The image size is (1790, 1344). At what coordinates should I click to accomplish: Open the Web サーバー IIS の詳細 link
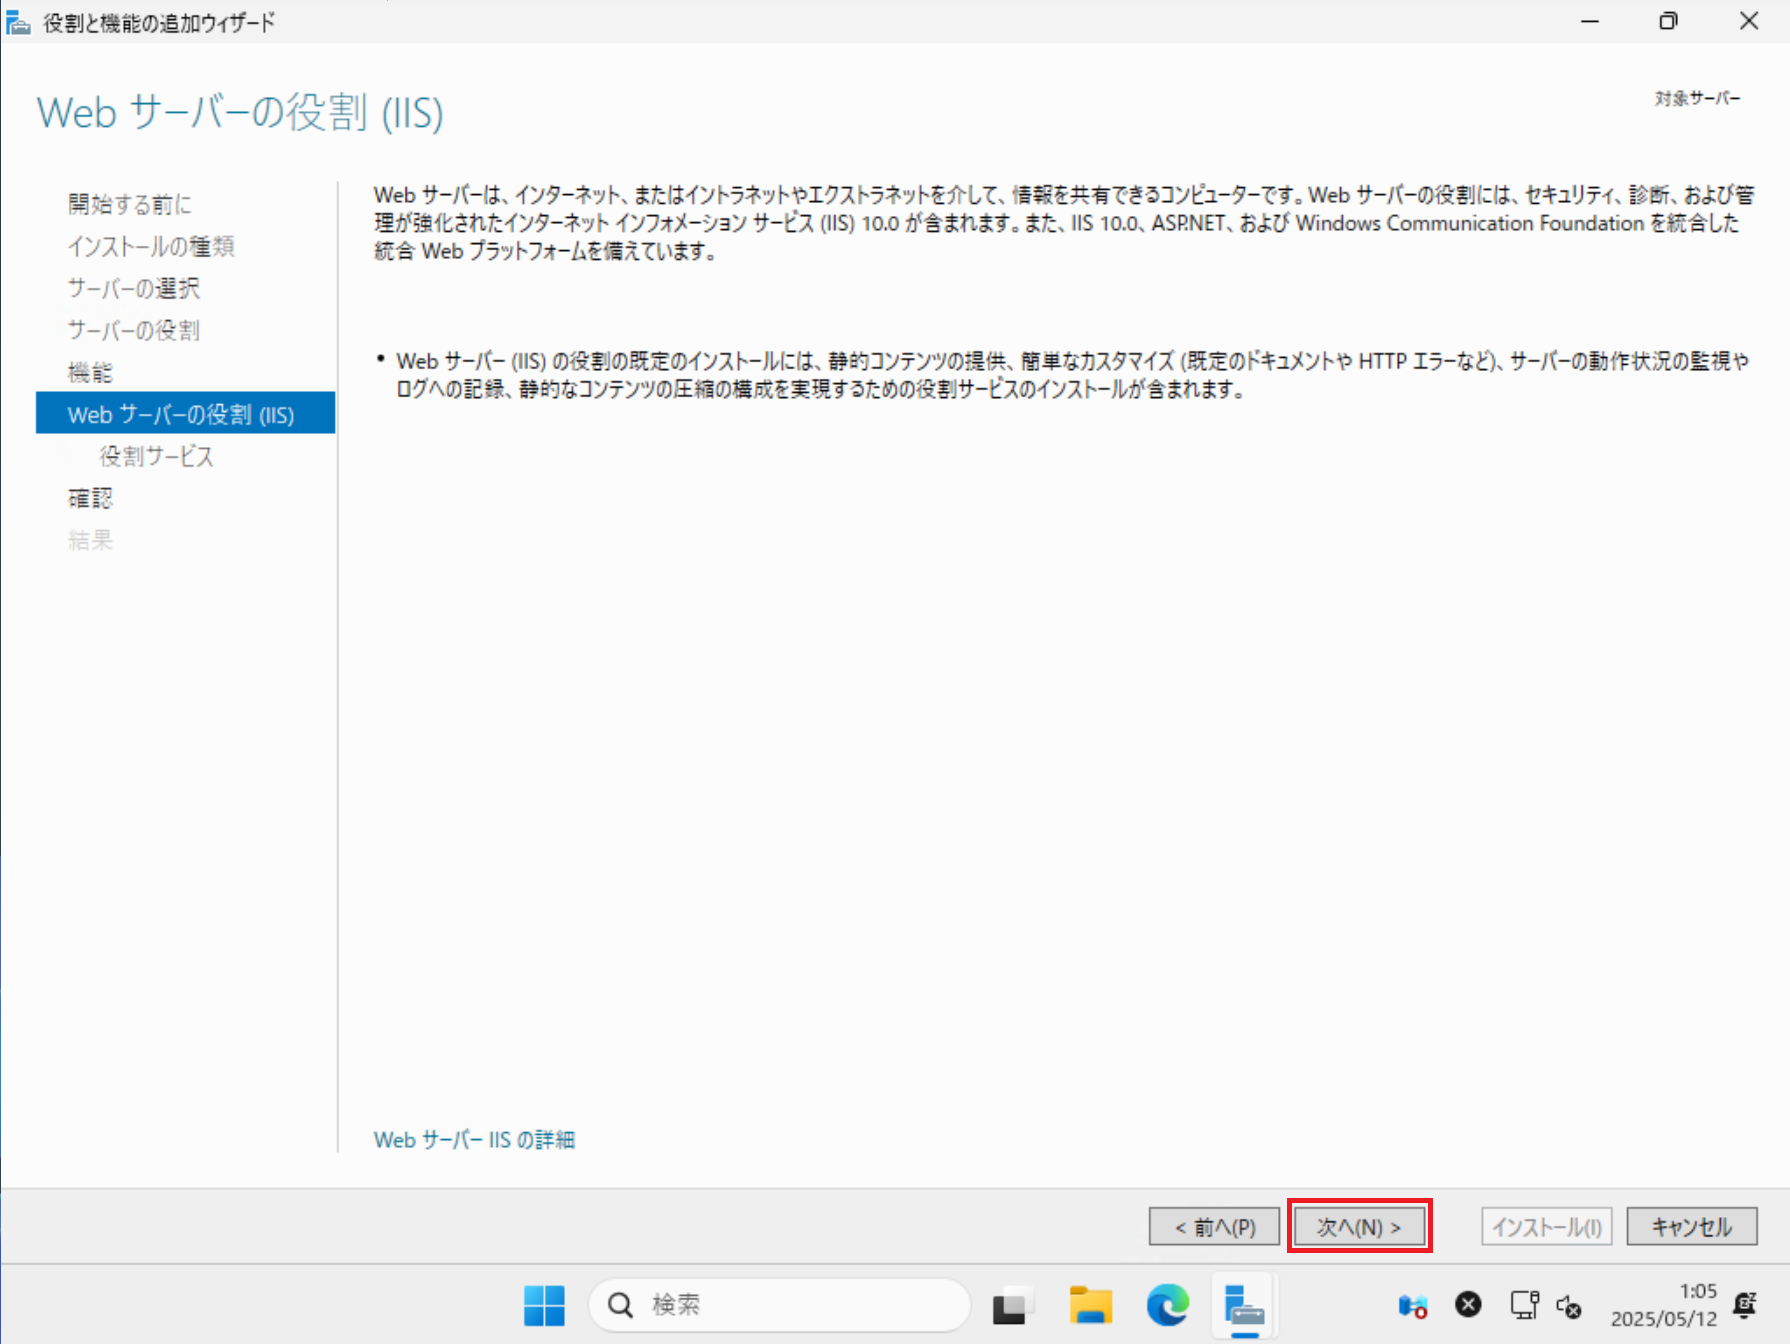pos(474,1140)
